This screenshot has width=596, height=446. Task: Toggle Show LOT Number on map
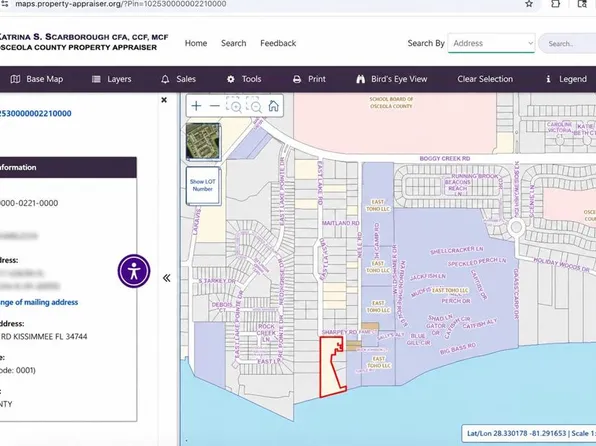[203, 186]
